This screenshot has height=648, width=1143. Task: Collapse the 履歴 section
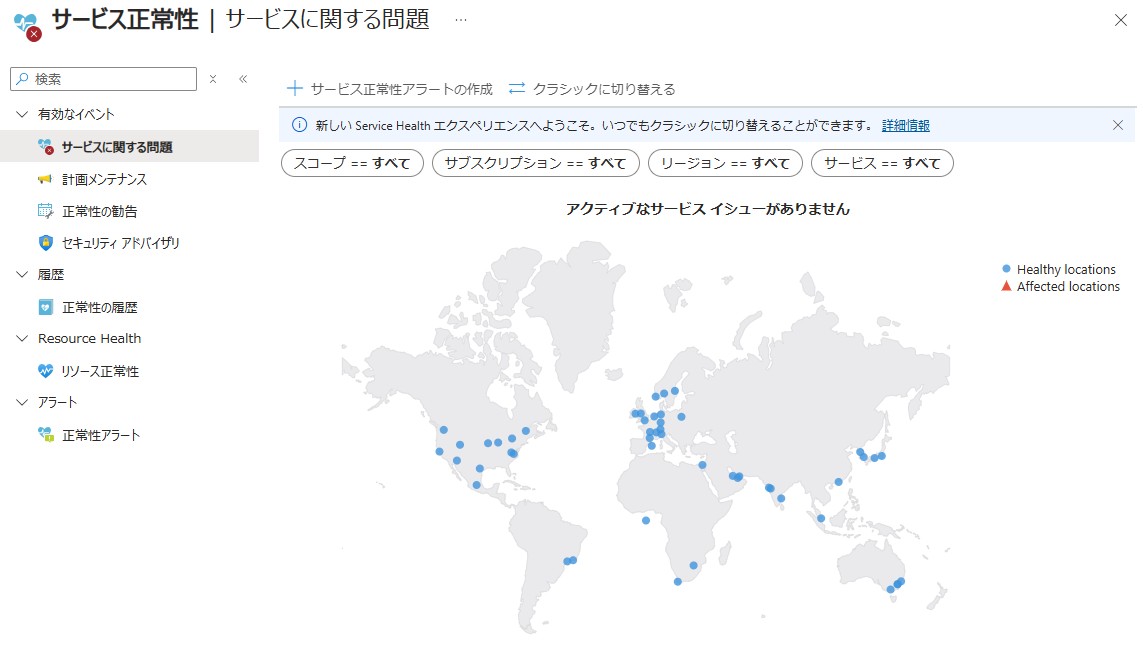click(x=23, y=274)
